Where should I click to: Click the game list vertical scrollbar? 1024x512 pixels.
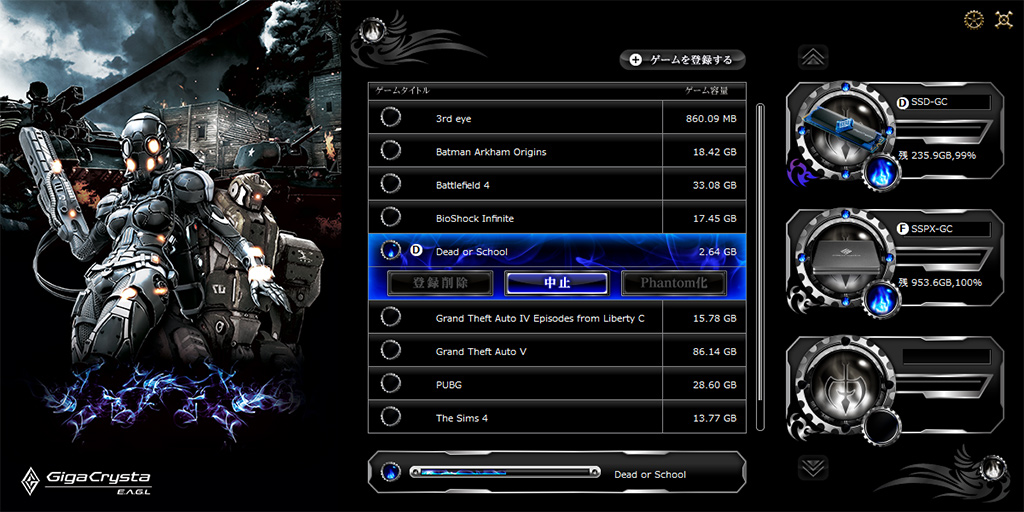coord(760,266)
